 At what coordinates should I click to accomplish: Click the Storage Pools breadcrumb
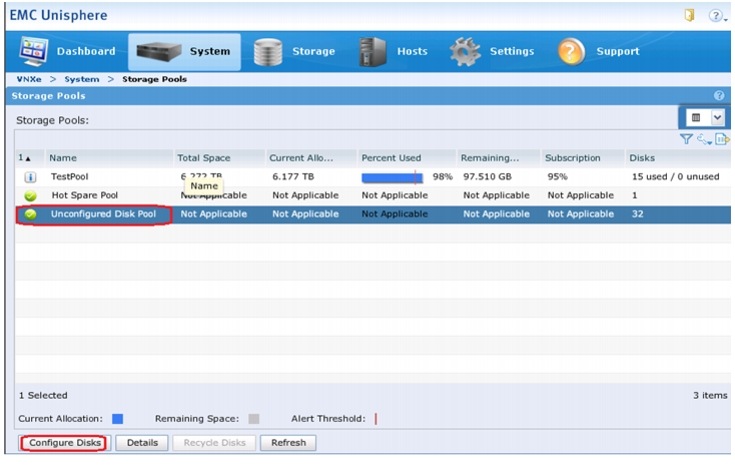point(155,79)
